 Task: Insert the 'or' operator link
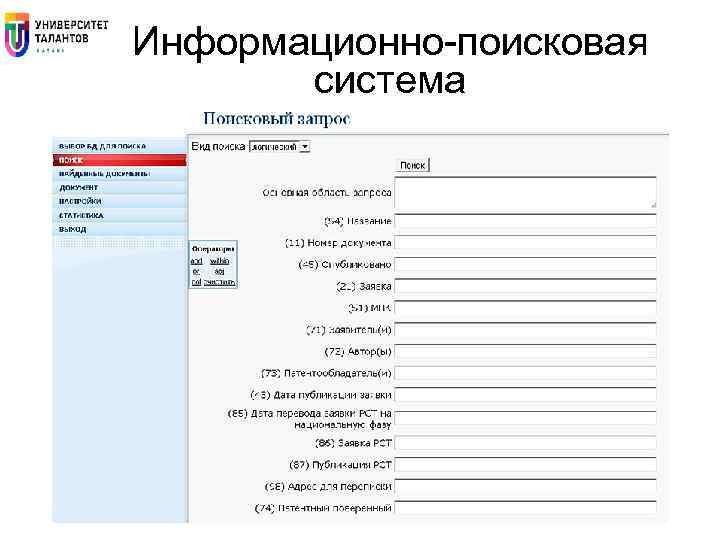click(x=196, y=271)
